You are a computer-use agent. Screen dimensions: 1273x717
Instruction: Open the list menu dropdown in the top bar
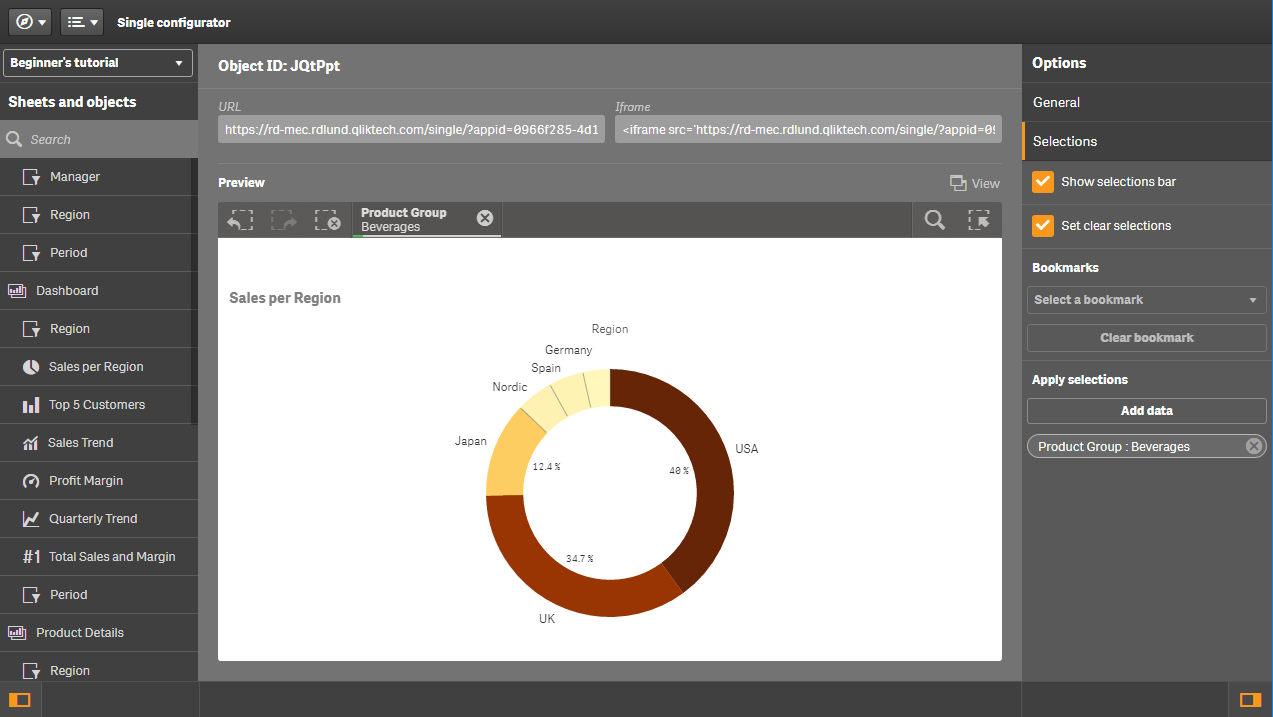coord(81,21)
